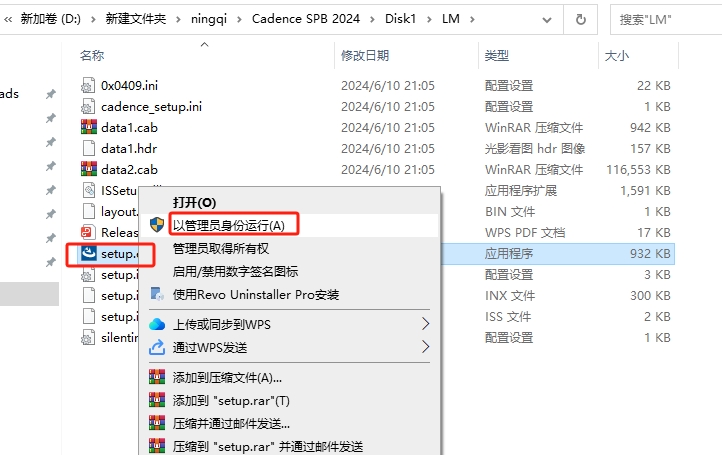Open the 上传或同步到WPS submenu arrow
722x455 pixels.
[x=425, y=324]
